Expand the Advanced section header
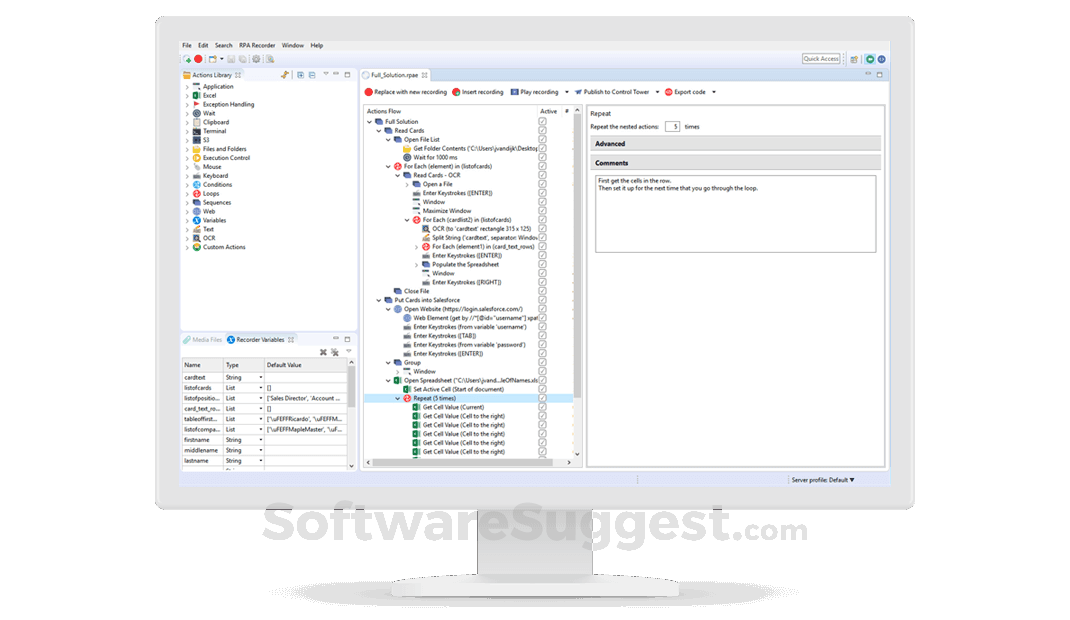The image size is (1070, 620). 736,144
